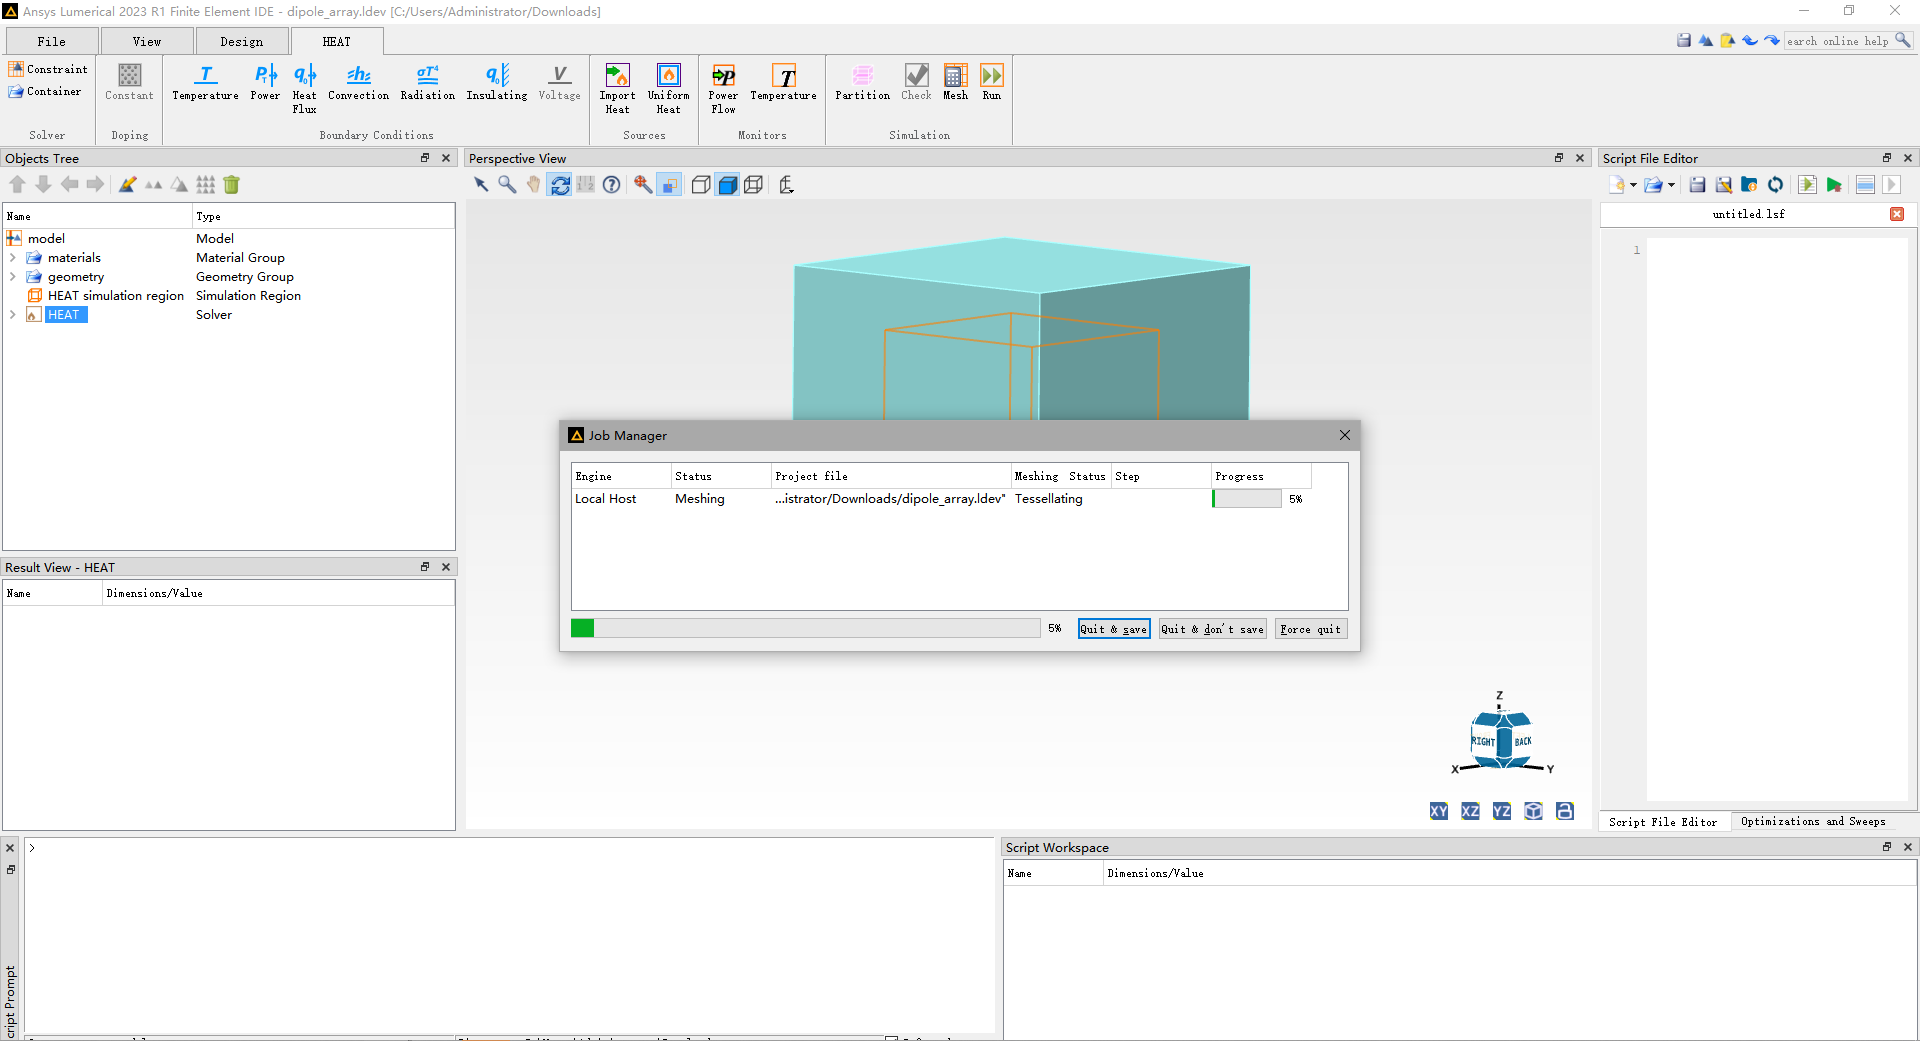
Task: Click the zoom extents icon
Action: coord(643,184)
